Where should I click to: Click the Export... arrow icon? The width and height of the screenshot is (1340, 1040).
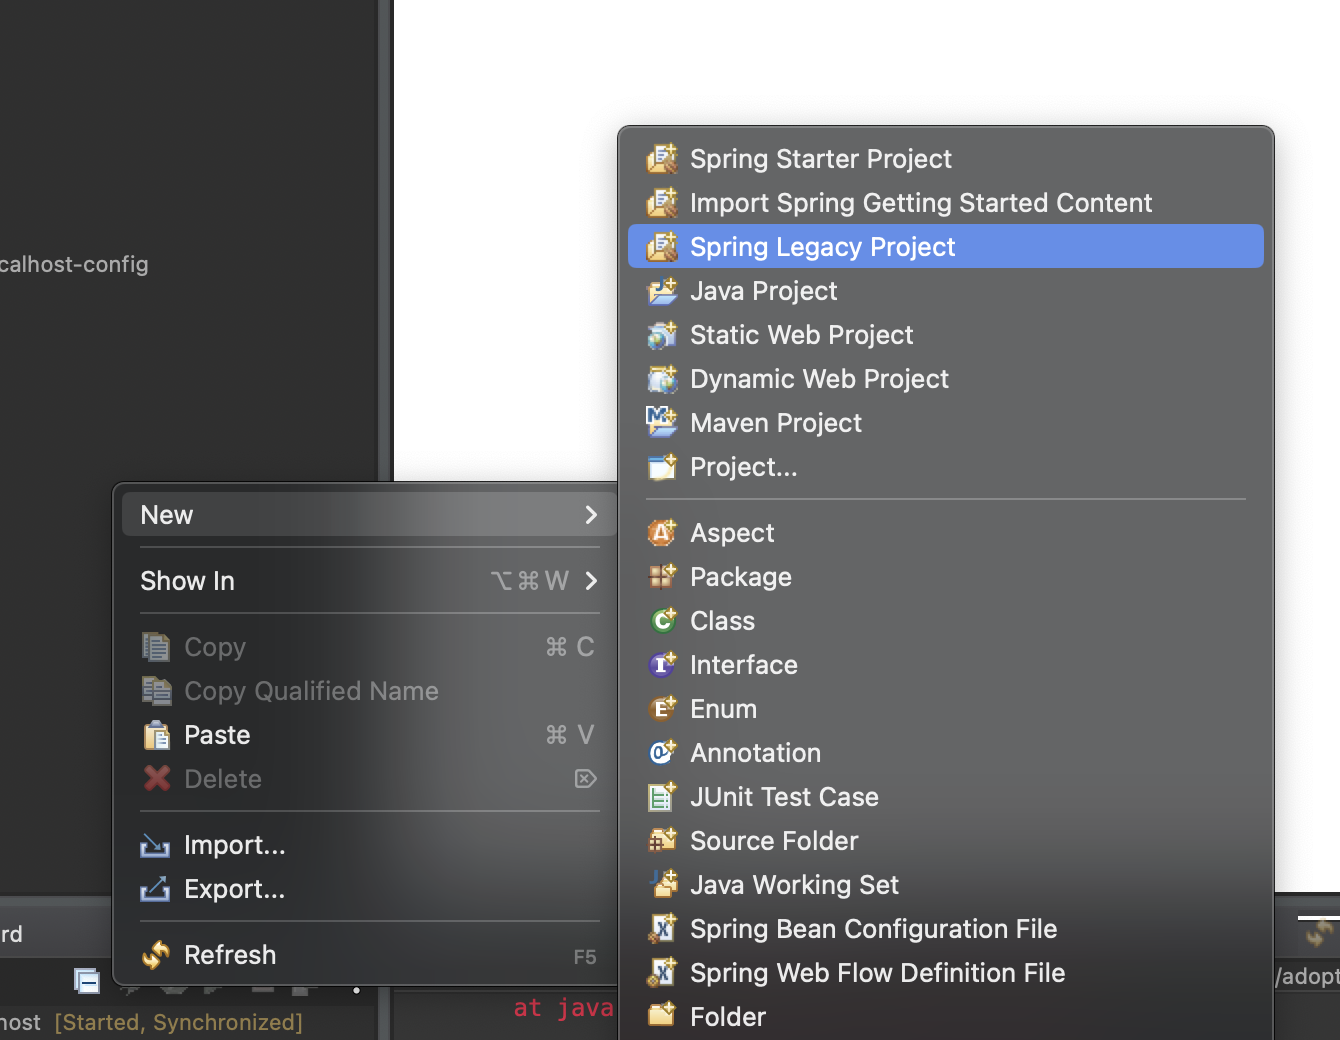point(155,889)
